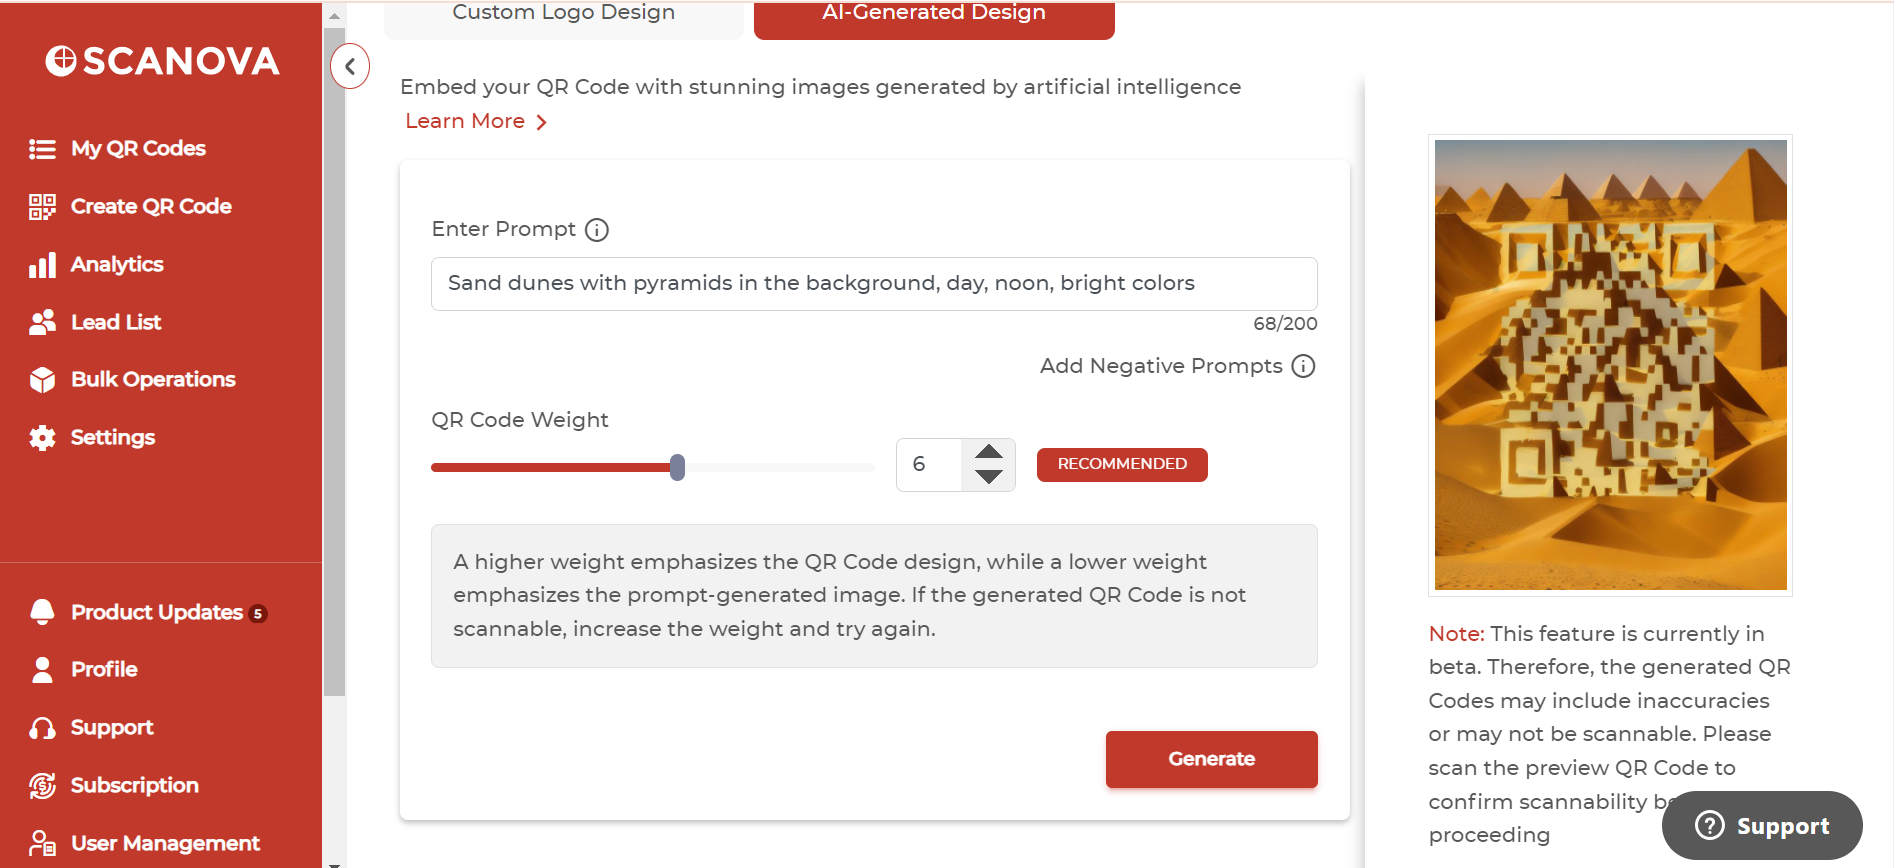Click the QR Code Weight slider handle
This screenshot has width=1894, height=868.
[677, 467]
